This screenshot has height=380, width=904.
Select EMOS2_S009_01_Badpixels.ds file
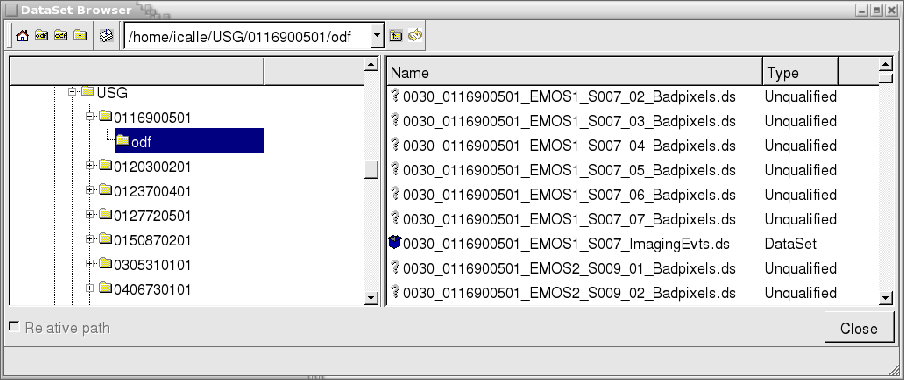click(569, 269)
